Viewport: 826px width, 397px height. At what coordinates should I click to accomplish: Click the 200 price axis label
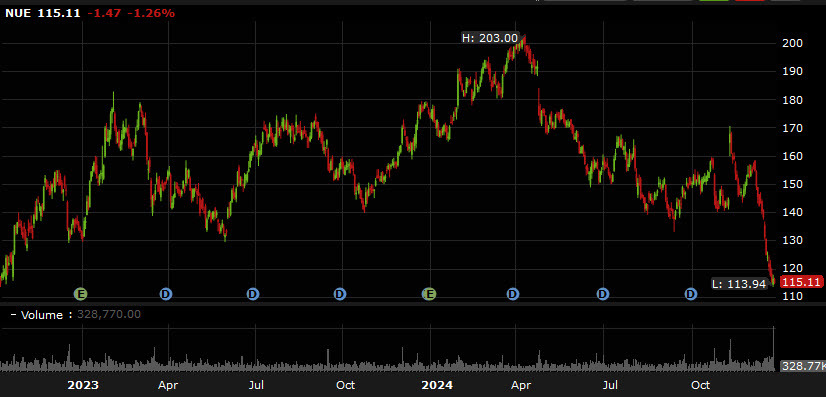[x=792, y=43]
